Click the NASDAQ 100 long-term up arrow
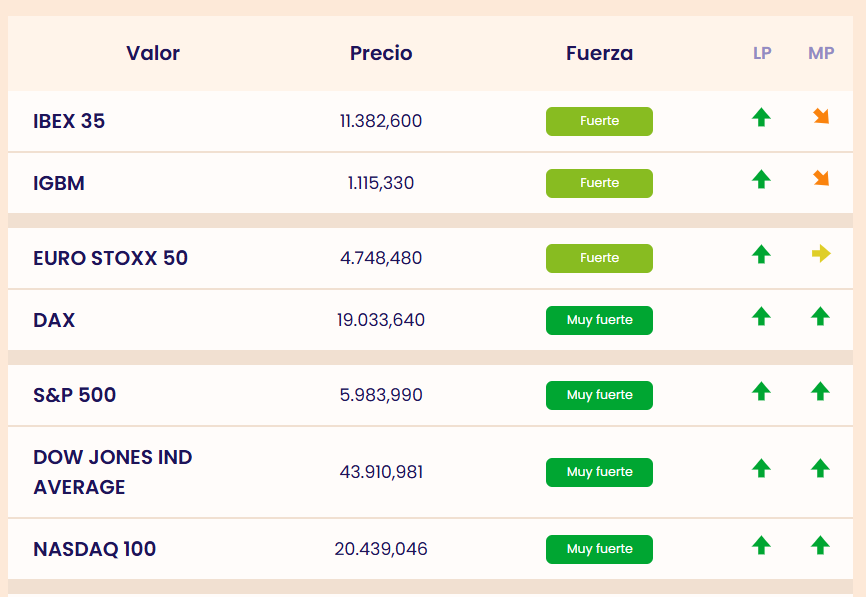The width and height of the screenshot is (866, 597). click(761, 545)
